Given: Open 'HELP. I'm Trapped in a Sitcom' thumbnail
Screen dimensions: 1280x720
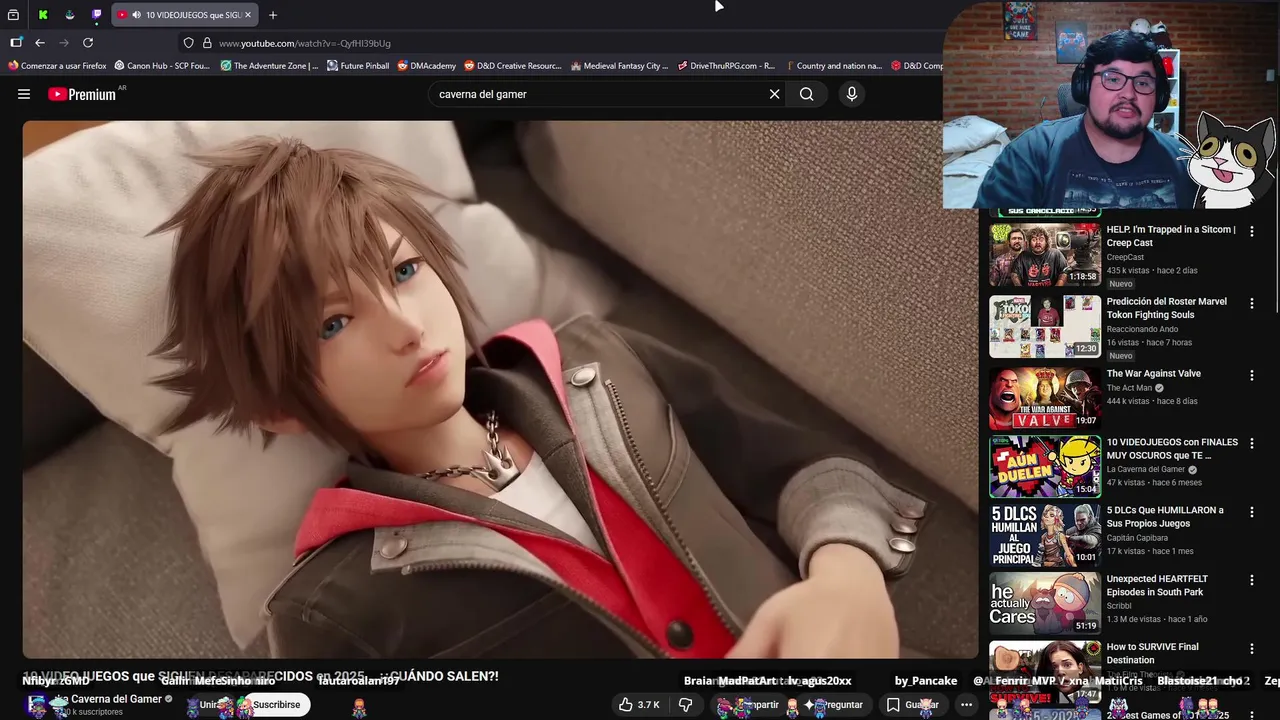Looking at the screenshot, I should [1045, 254].
